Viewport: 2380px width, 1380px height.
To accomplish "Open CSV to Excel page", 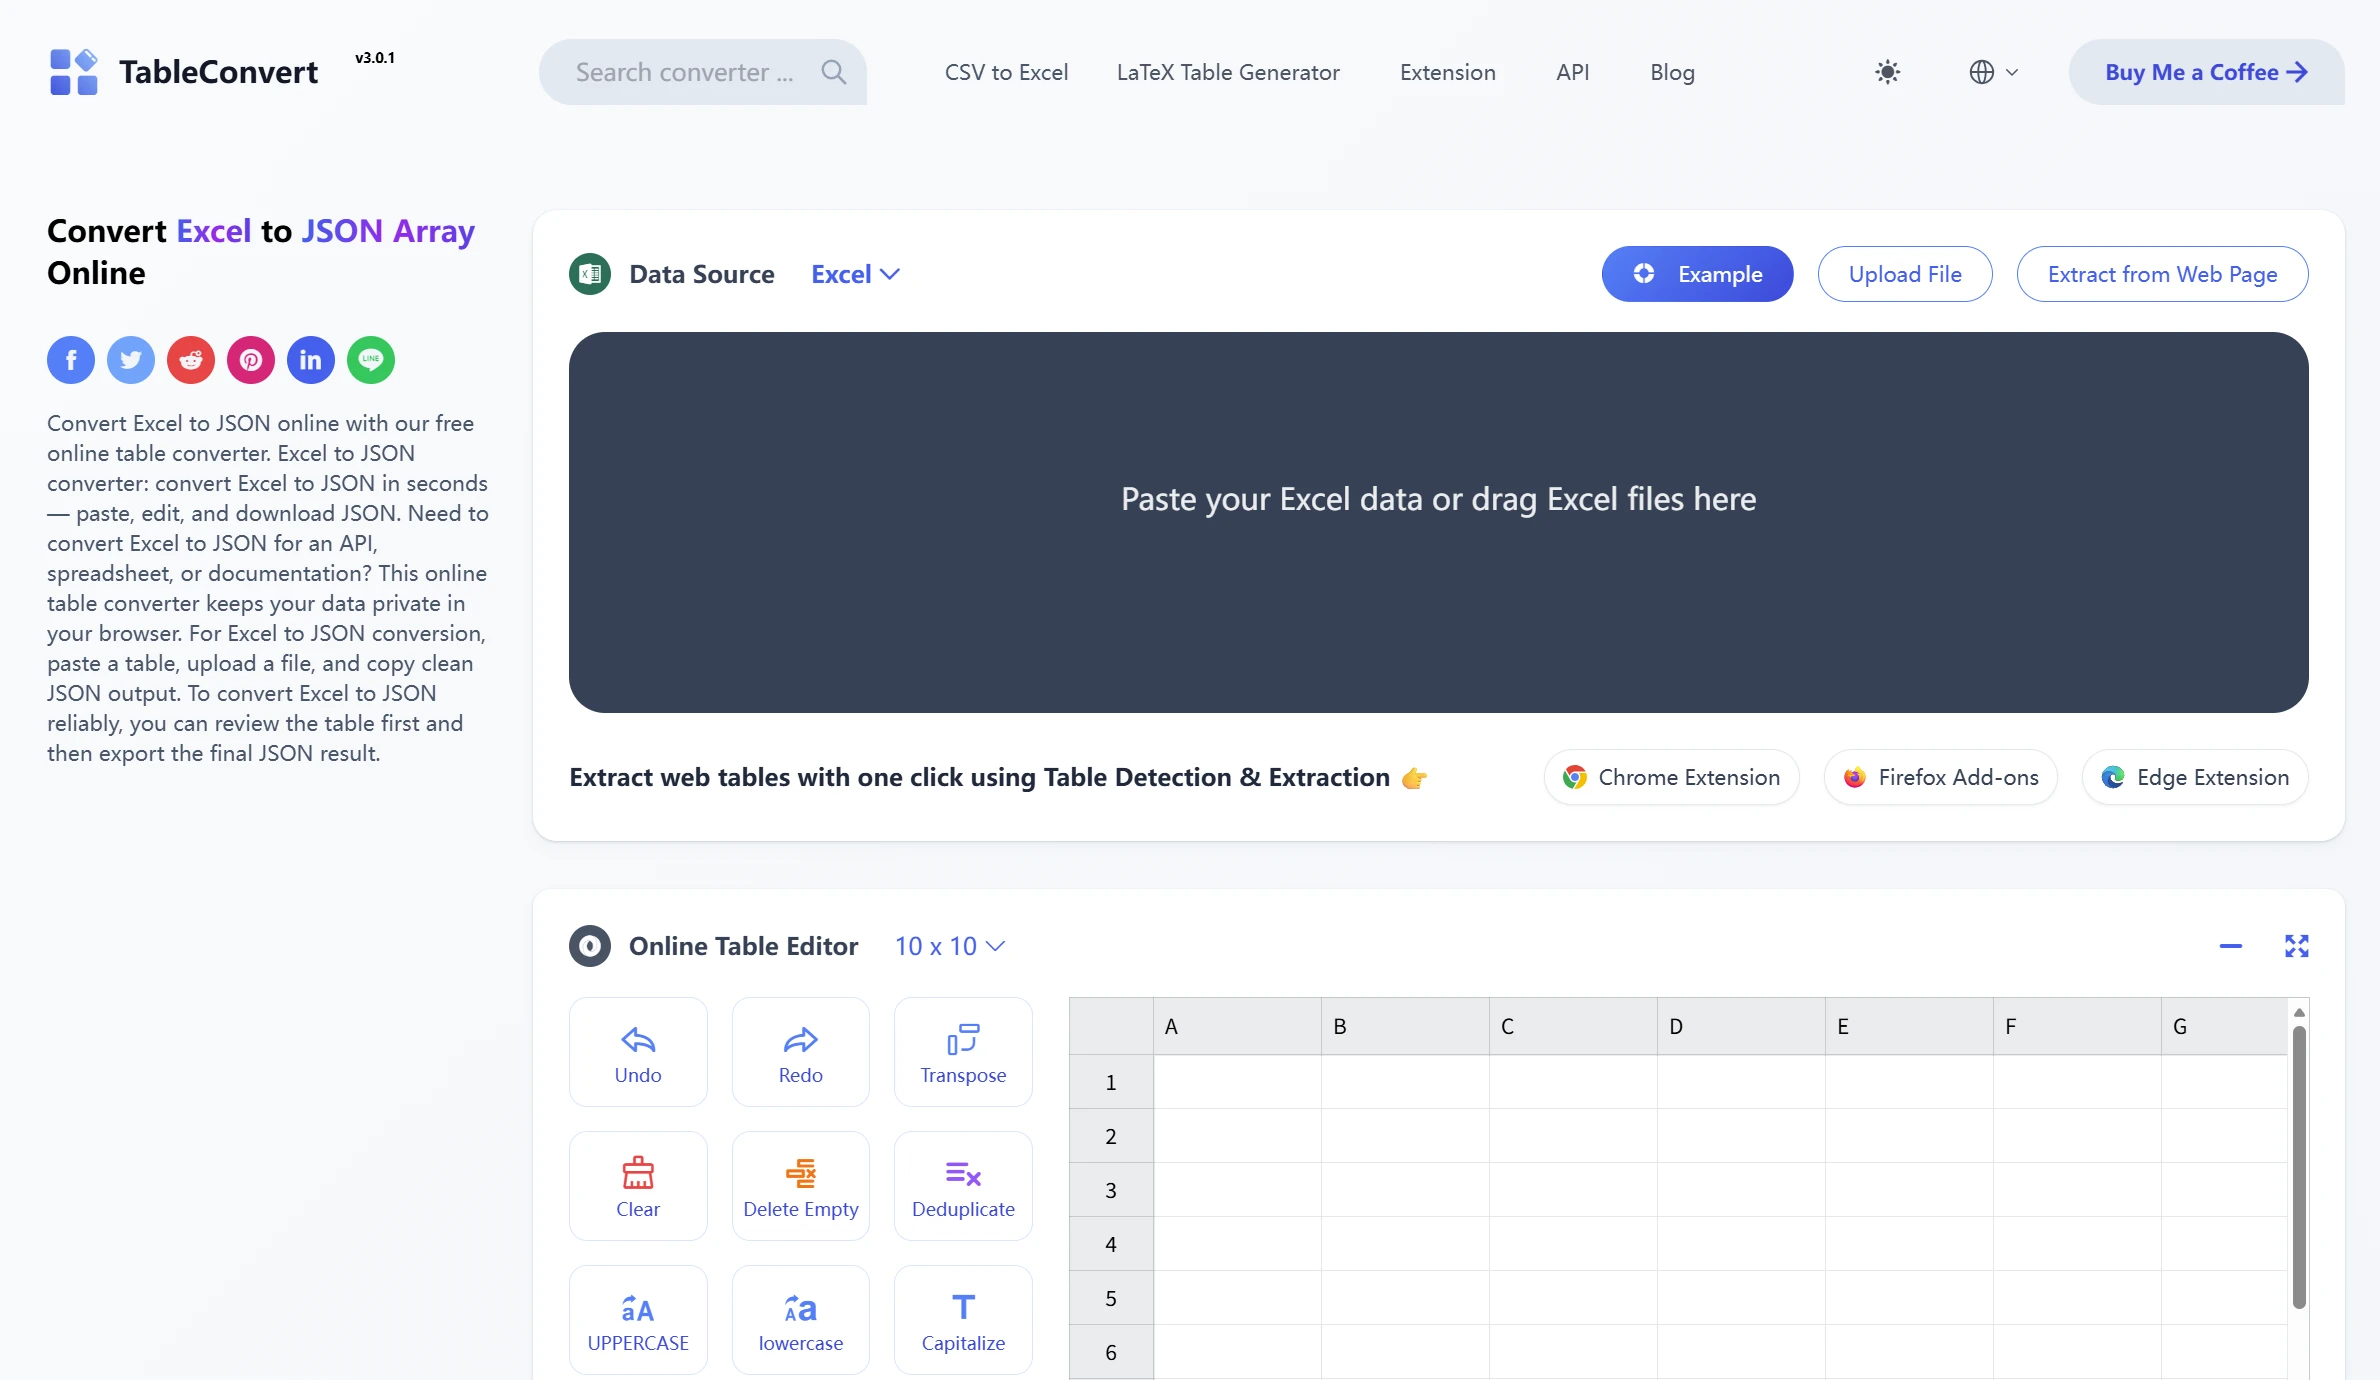I will tap(1006, 72).
